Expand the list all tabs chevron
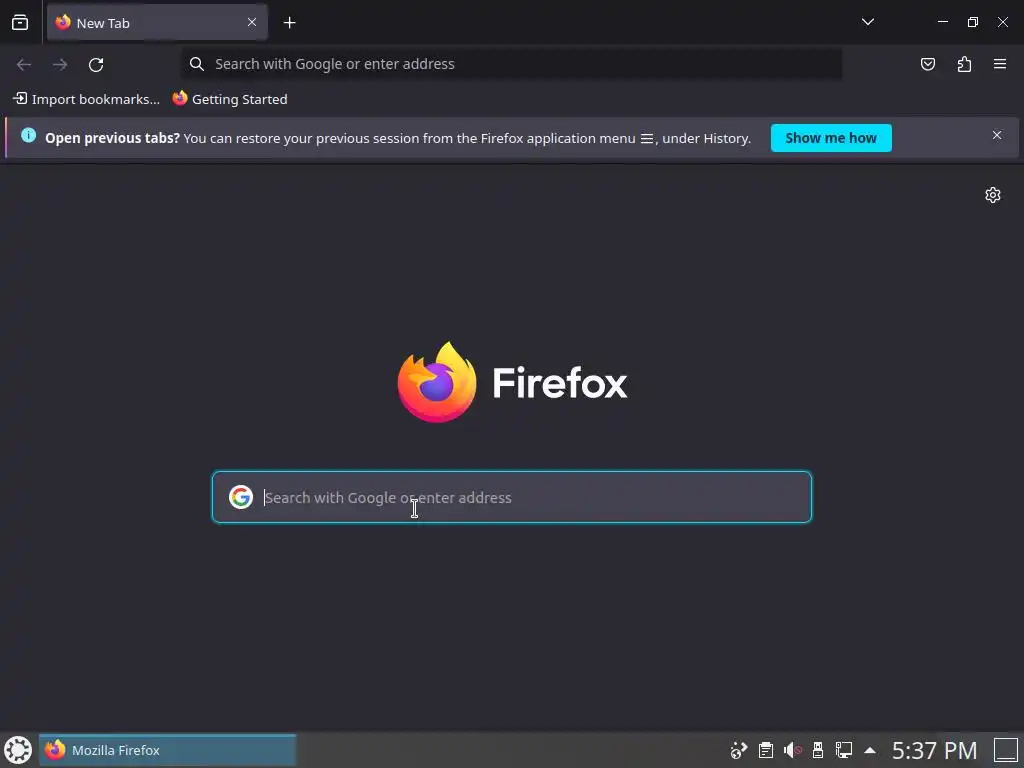Screen dimensions: 1024x768 867,22
